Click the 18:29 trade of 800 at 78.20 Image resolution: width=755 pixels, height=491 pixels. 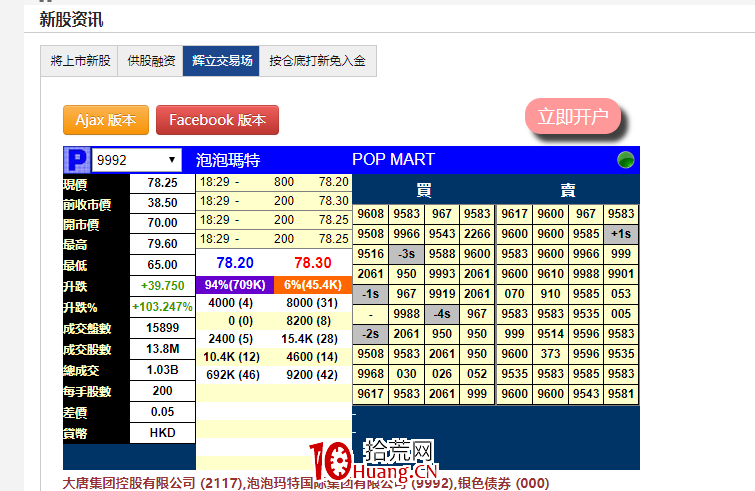tap(274, 182)
